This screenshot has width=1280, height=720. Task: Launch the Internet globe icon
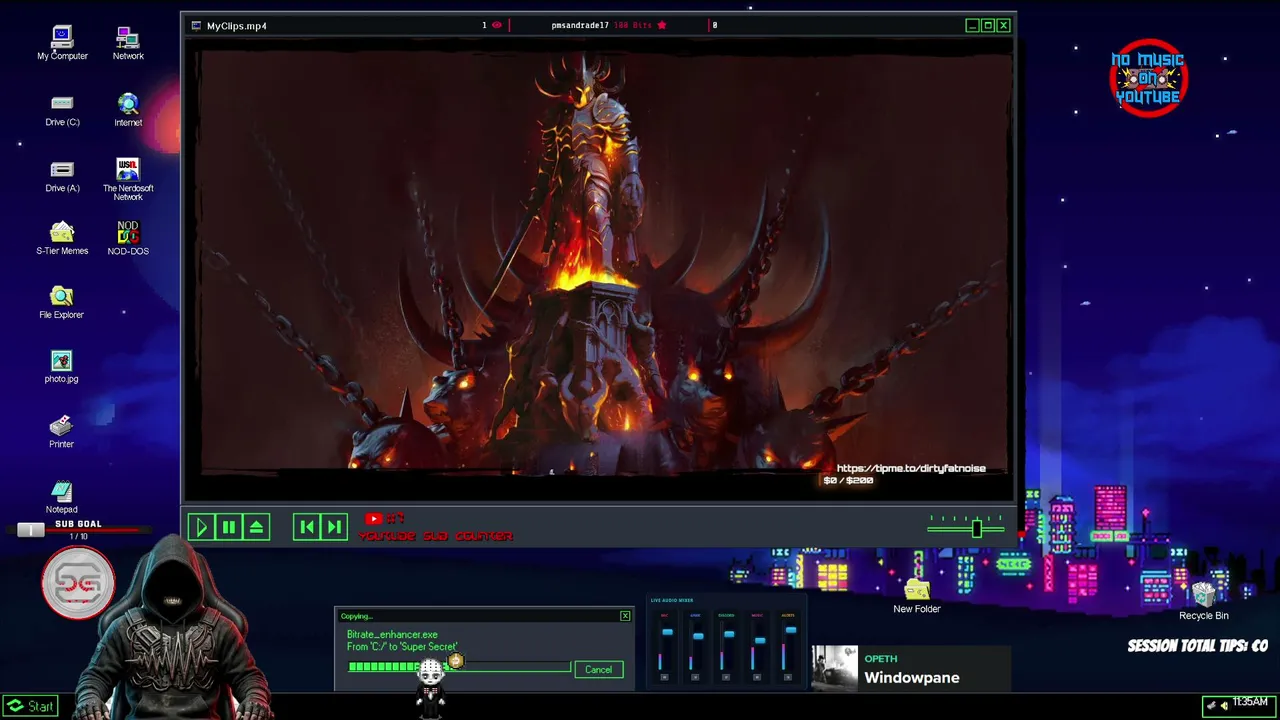(128, 110)
